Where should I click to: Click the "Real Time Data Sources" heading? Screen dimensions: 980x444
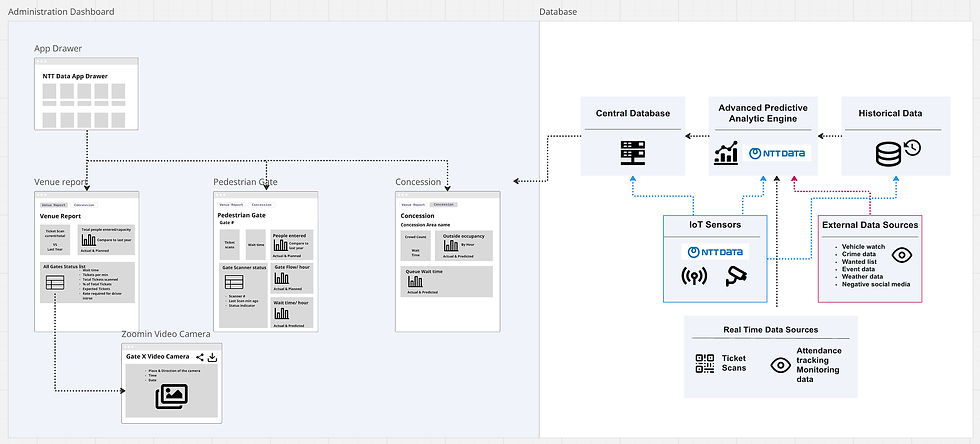(x=771, y=330)
